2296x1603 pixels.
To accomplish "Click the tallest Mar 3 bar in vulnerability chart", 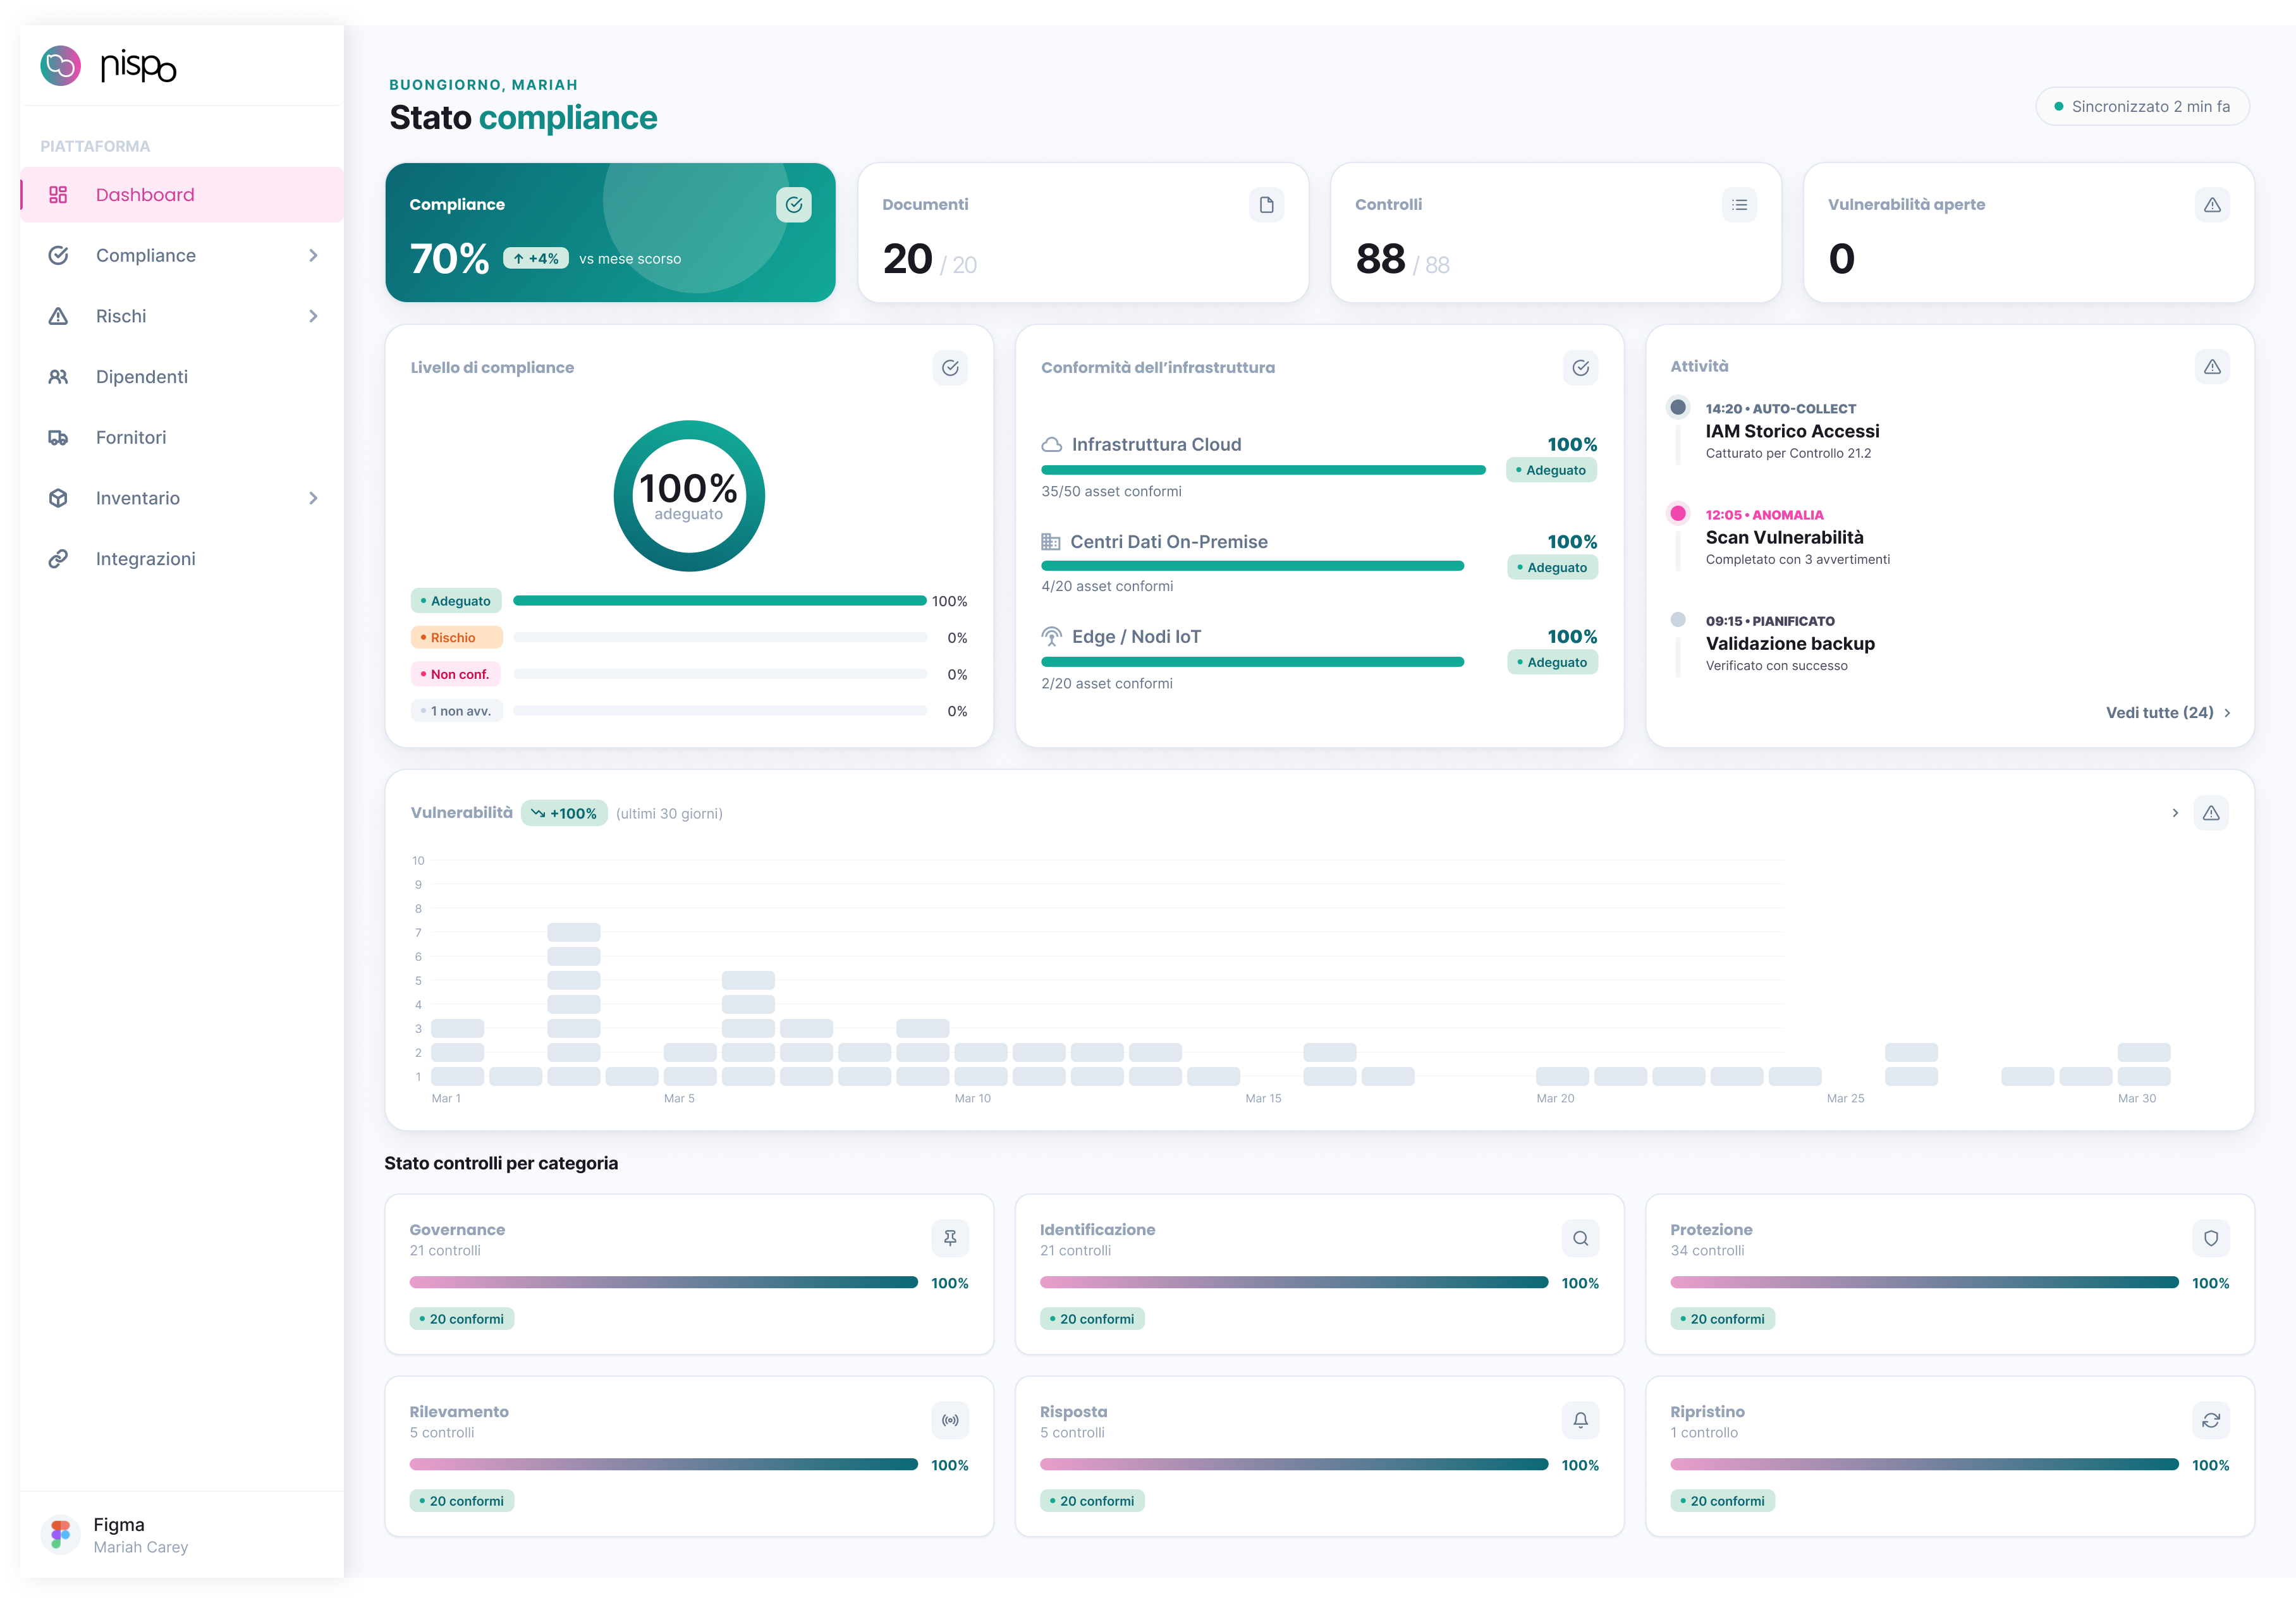I will coord(573,1005).
